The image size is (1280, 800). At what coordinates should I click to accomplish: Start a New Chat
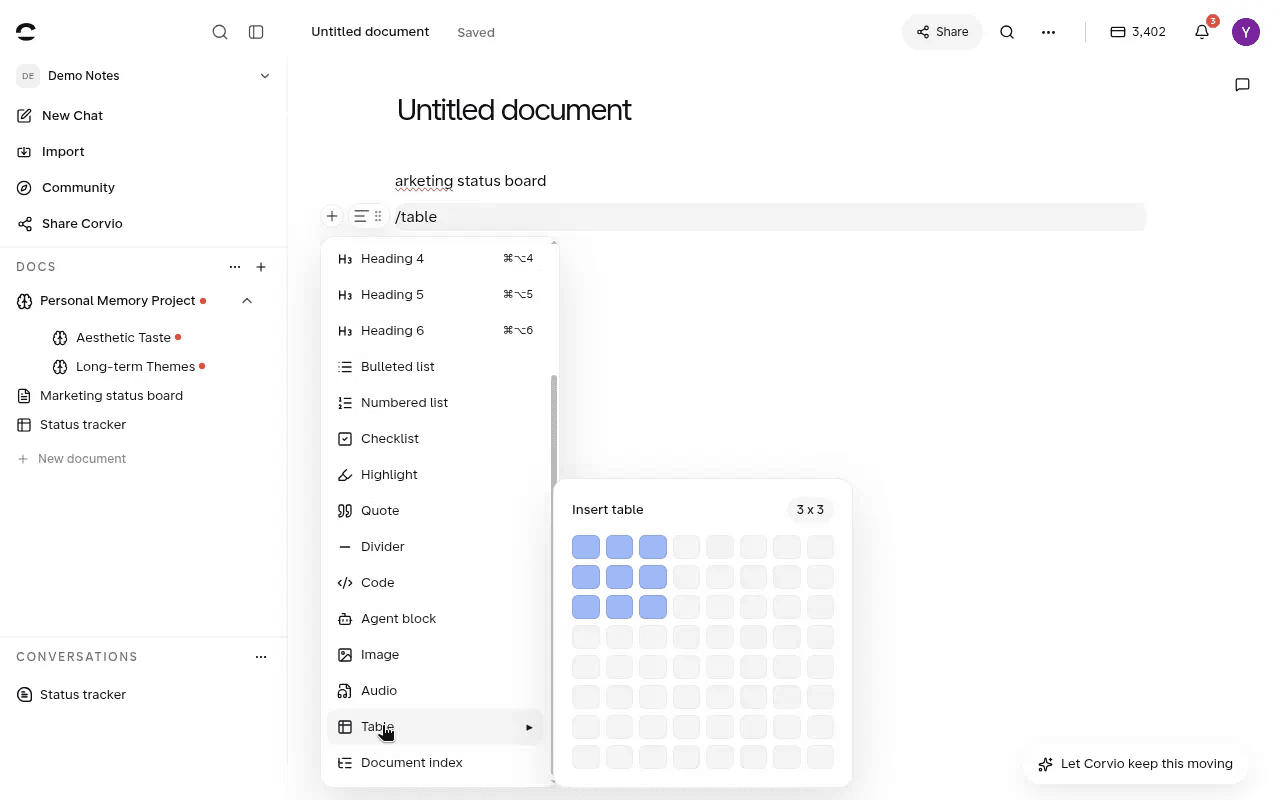[x=60, y=115]
